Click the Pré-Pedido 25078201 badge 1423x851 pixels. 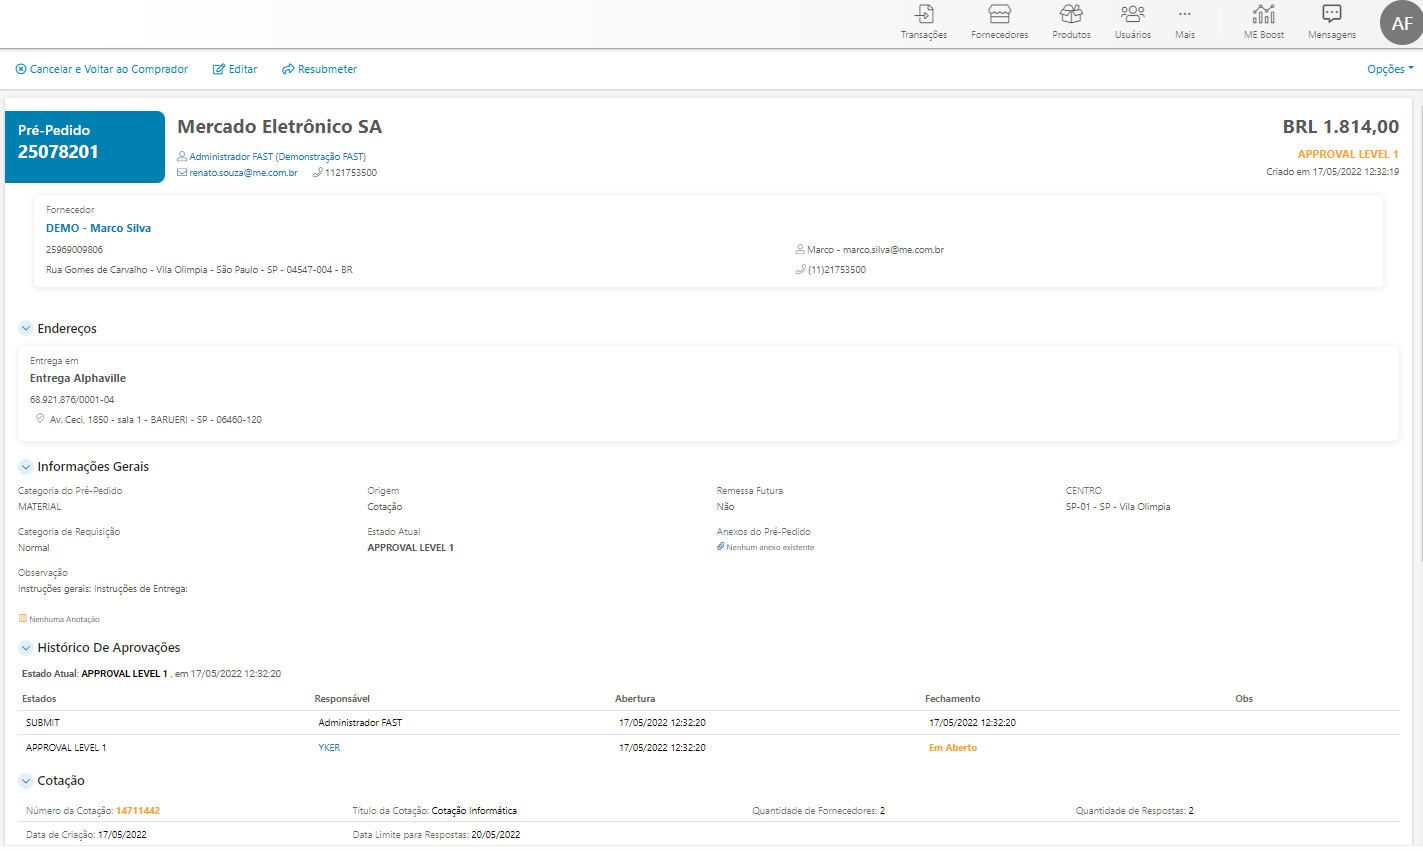tap(85, 147)
